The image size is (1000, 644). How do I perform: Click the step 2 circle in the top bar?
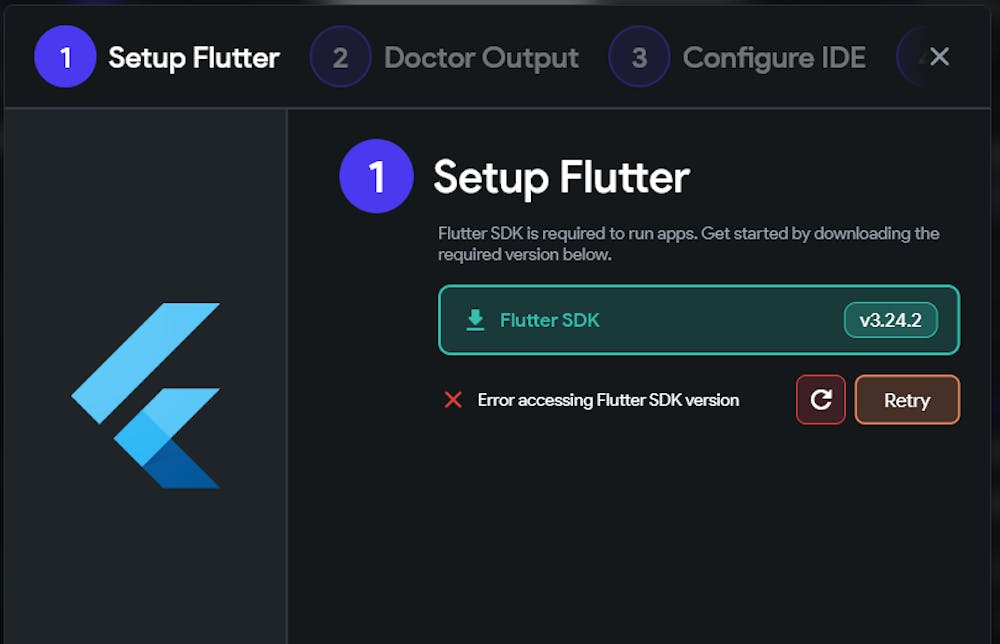(341, 57)
